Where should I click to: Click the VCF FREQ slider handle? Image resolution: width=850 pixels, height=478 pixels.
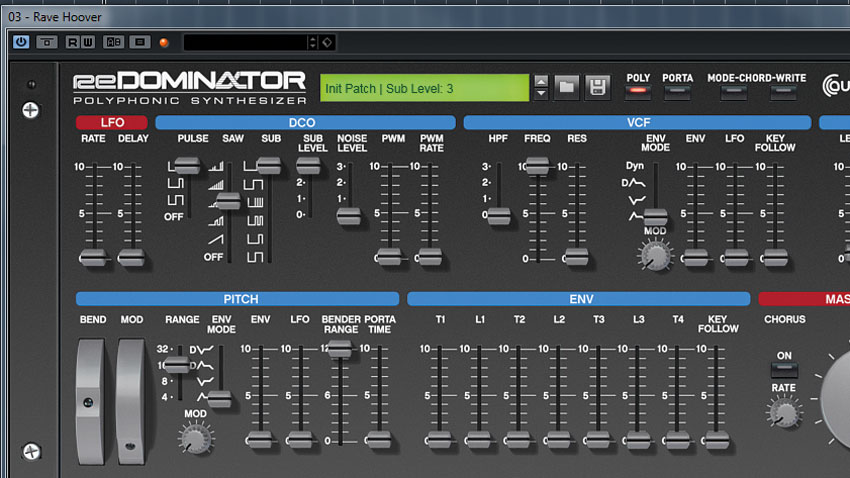click(x=537, y=165)
